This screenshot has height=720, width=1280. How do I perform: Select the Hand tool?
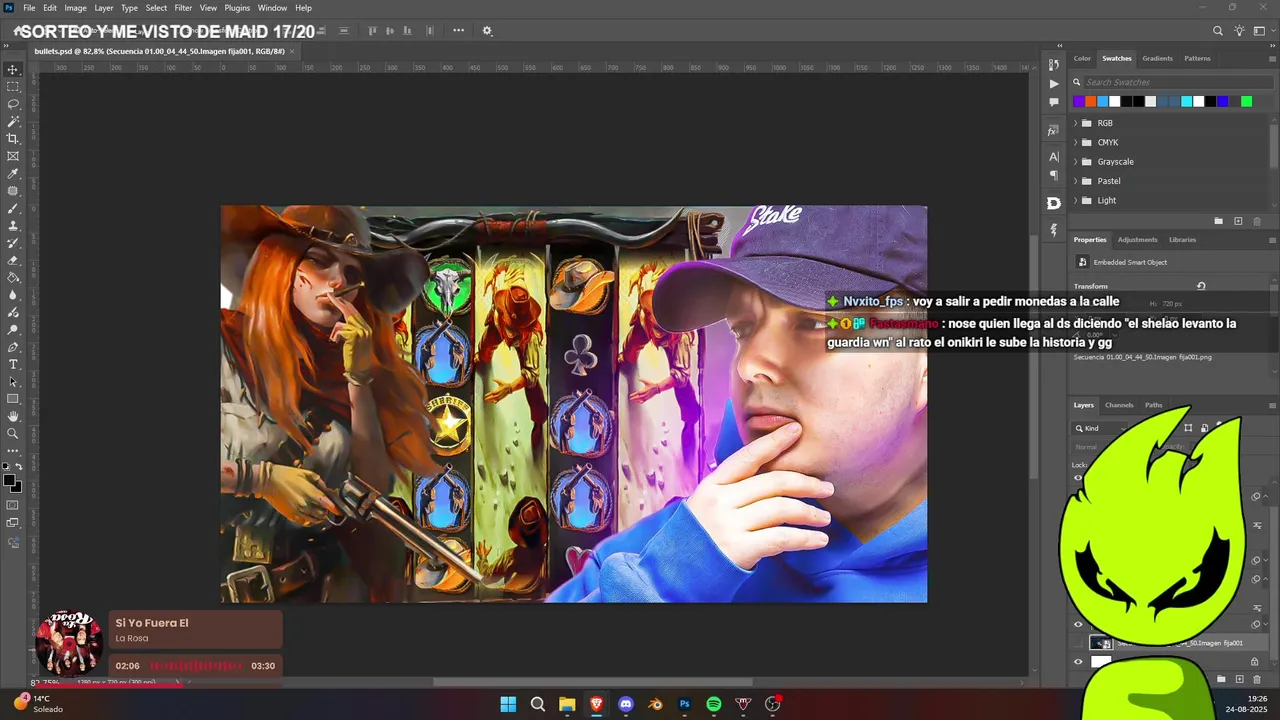pyautogui.click(x=13, y=416)
